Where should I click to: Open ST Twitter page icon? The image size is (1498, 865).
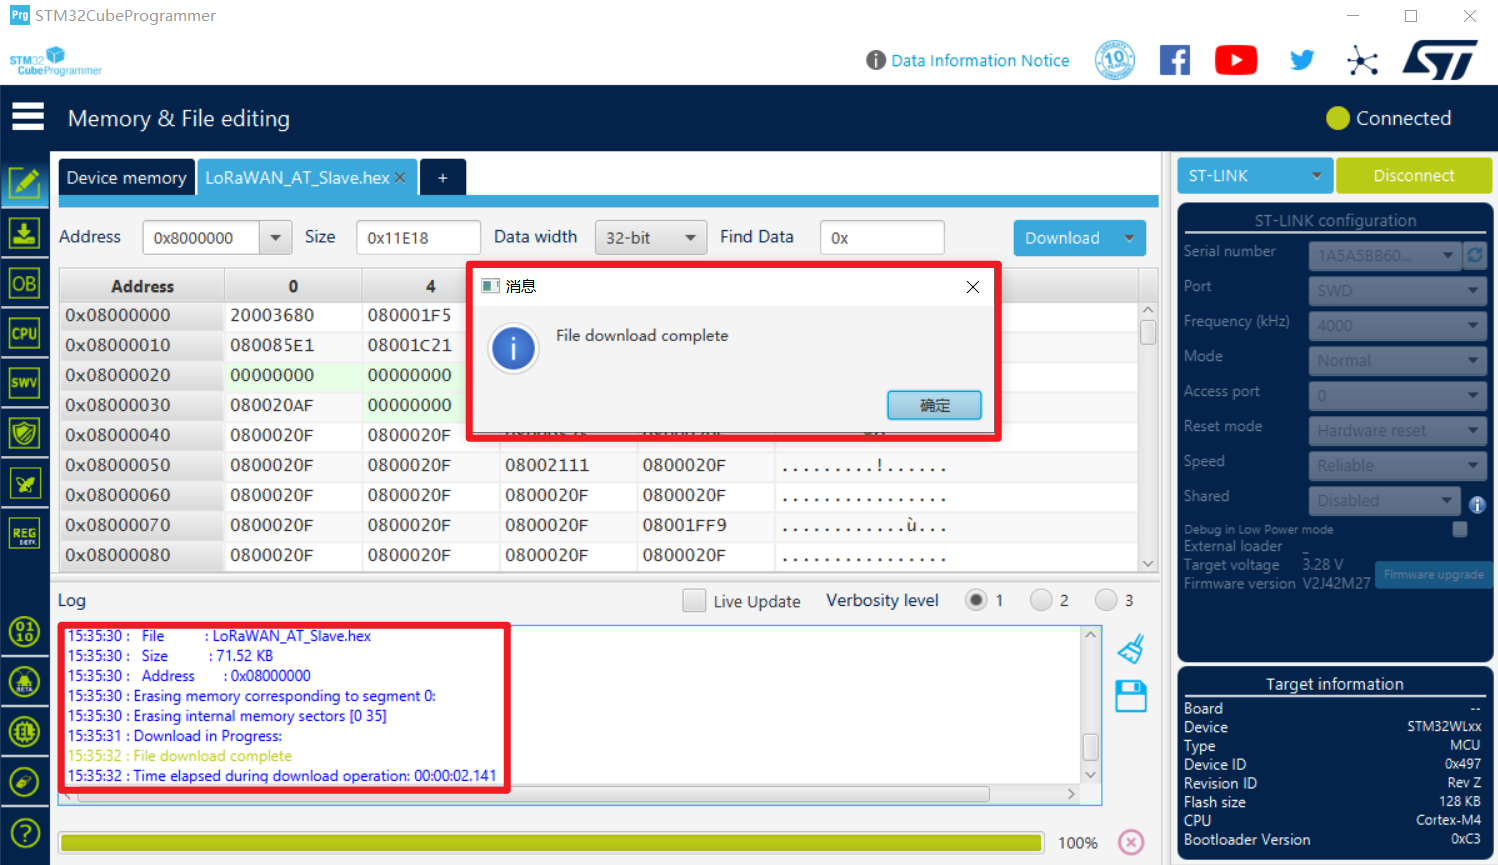click(1301, 60)
